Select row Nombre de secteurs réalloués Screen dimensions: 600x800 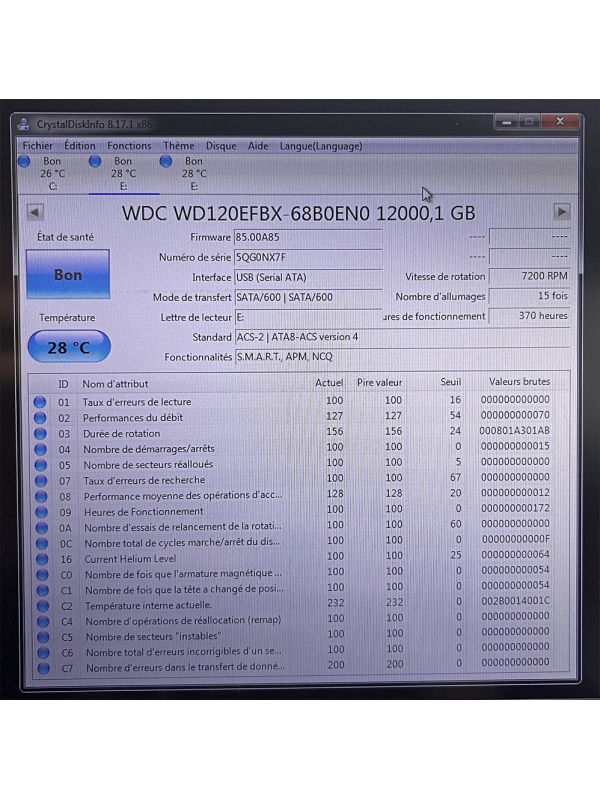tap(299, 464)
